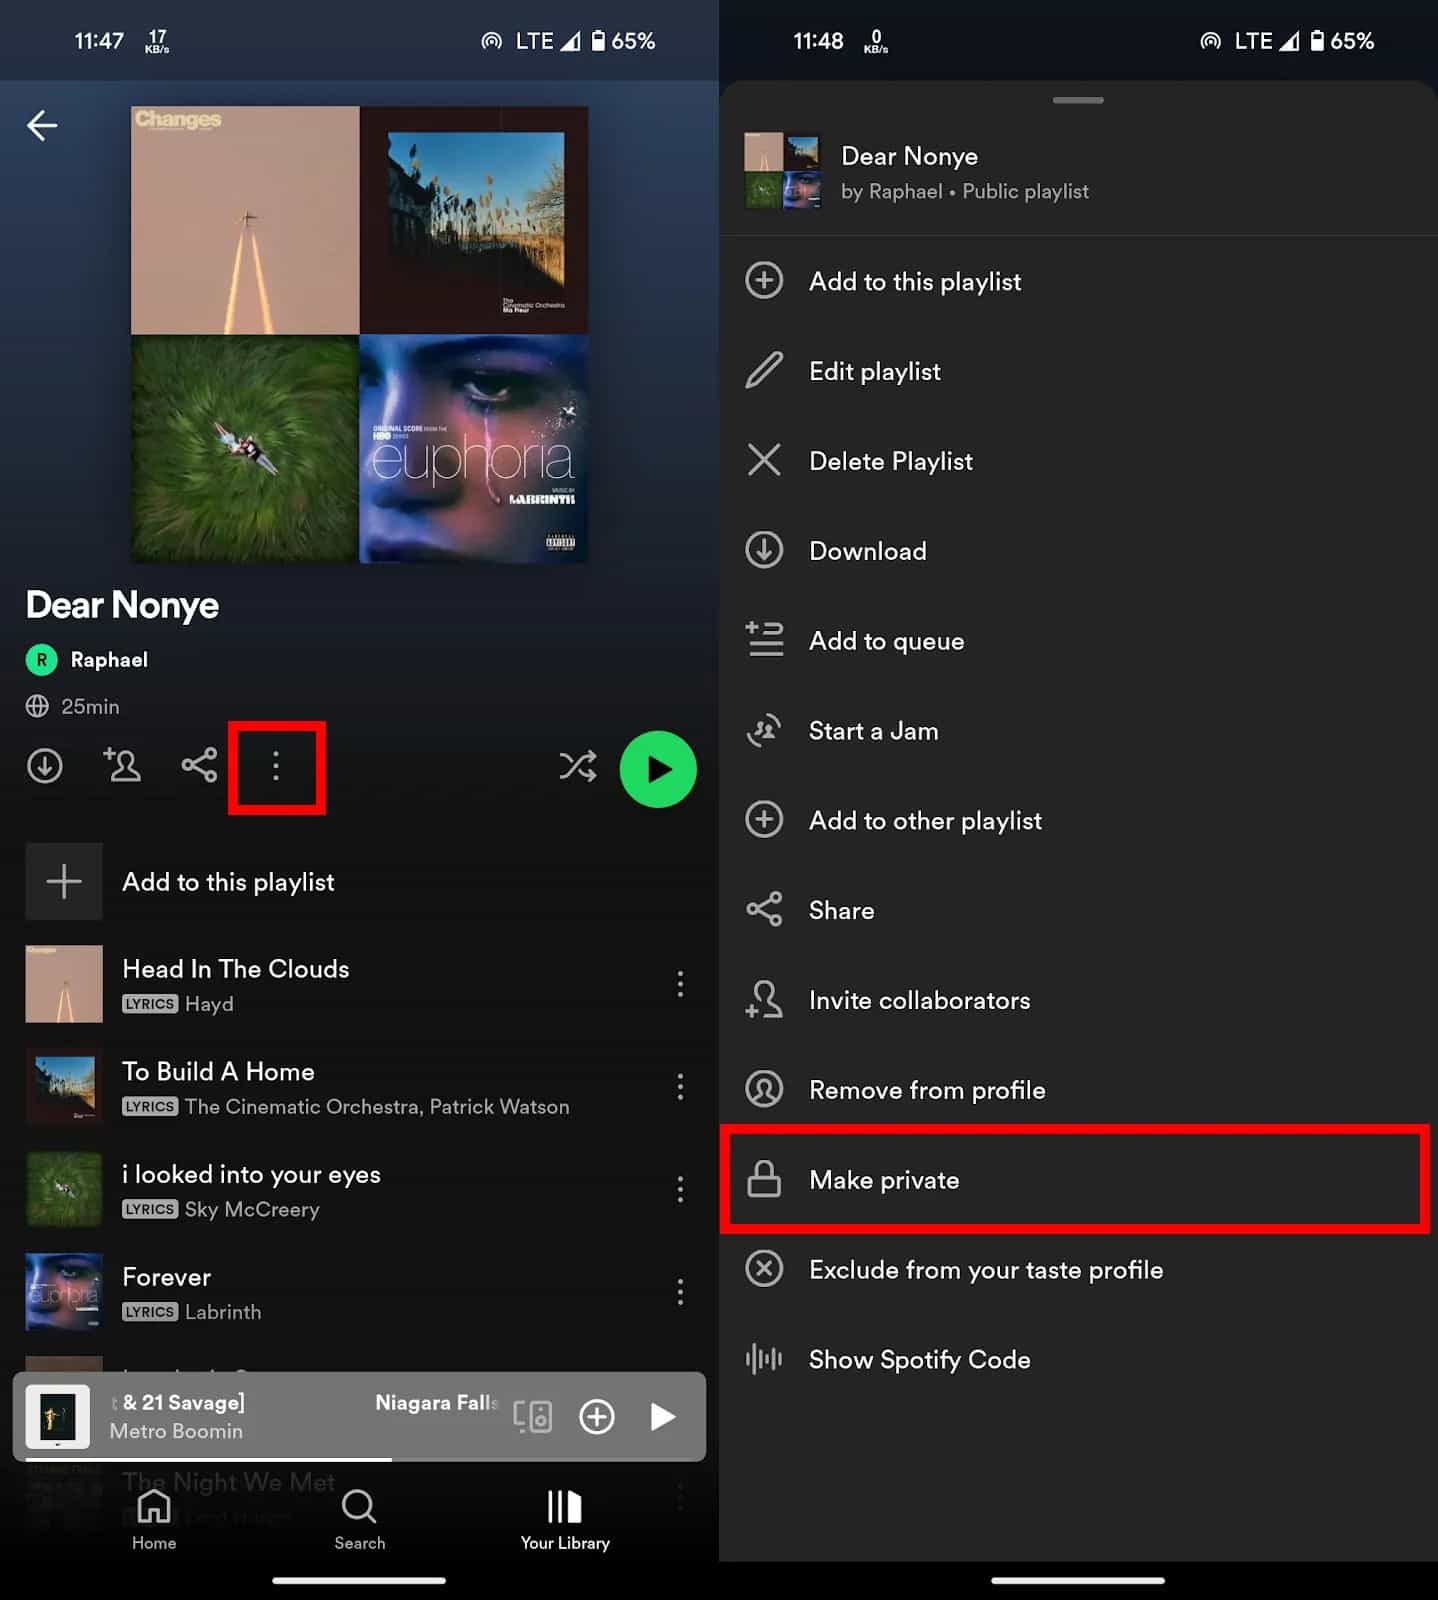Open the playlist three-dot options menu
Viewport: 1438px width, 1600px height.
(276, 767)
